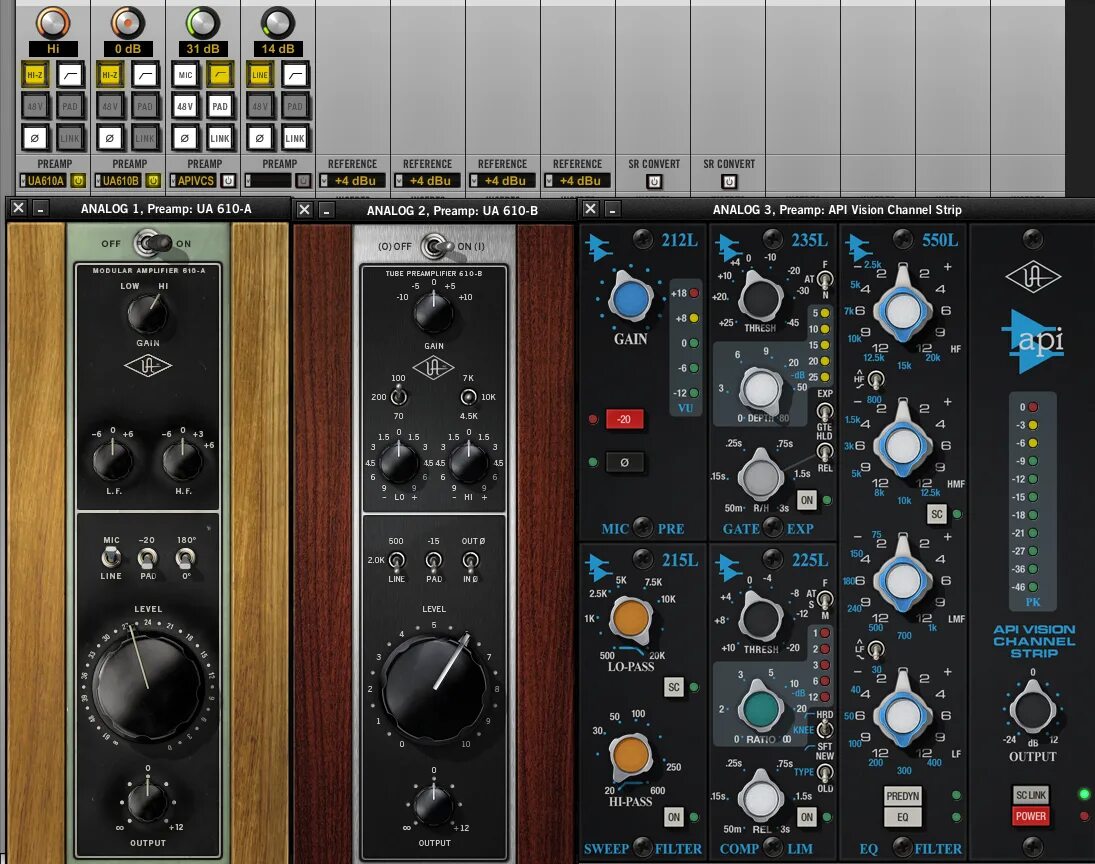Toggle second SR CONVERT power button
1095x864 pixels.
(x=729, y=182)
